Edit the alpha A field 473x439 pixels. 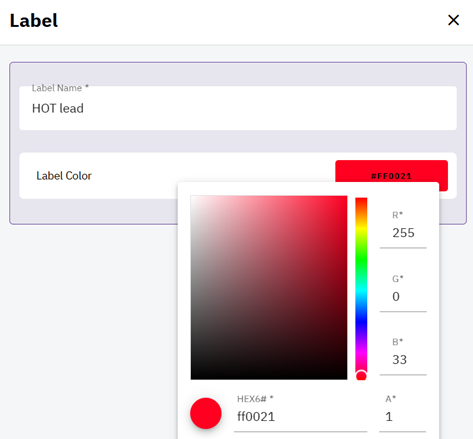[x=402, y=417]
